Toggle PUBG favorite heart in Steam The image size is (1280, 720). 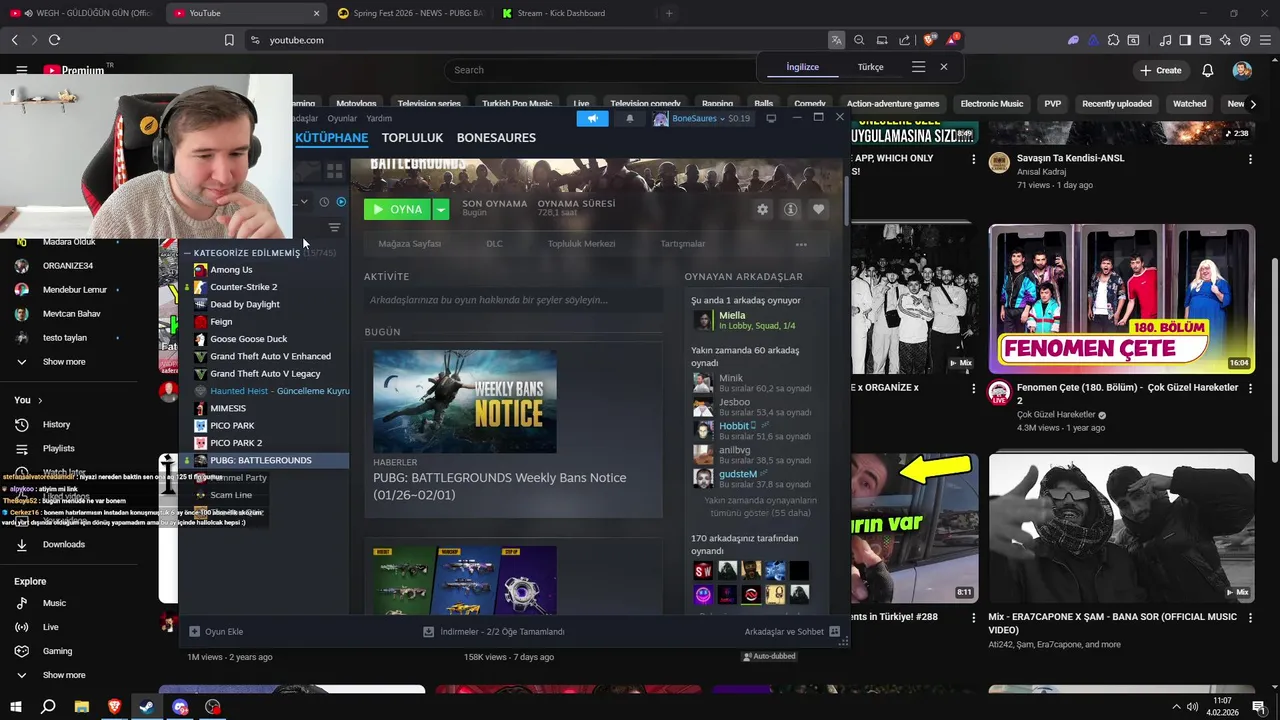(818, 209)
